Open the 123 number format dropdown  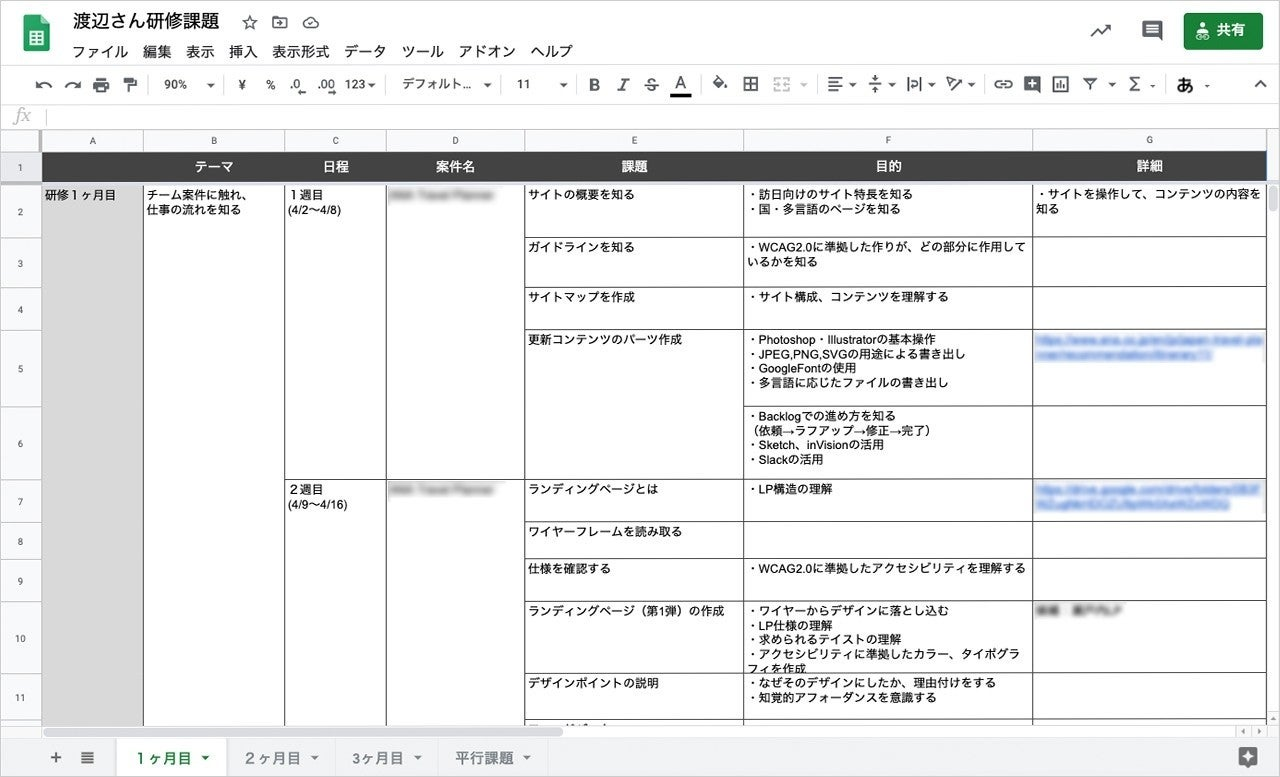point(360,85)
